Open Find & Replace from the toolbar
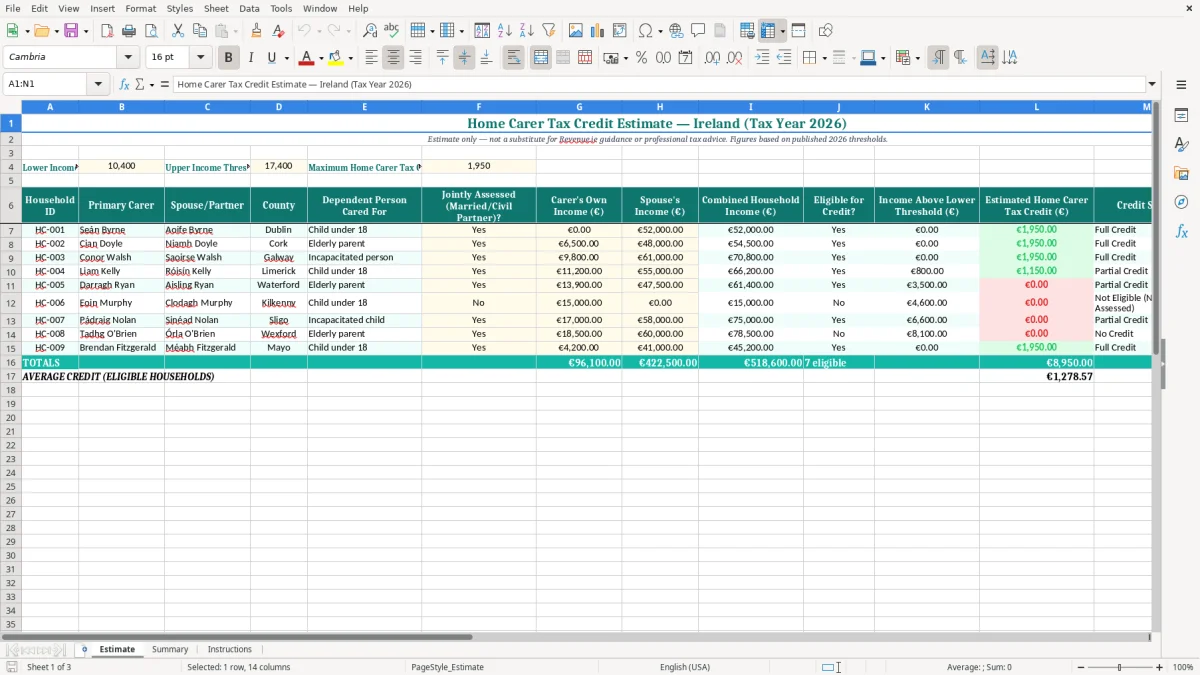 point(370,31)
